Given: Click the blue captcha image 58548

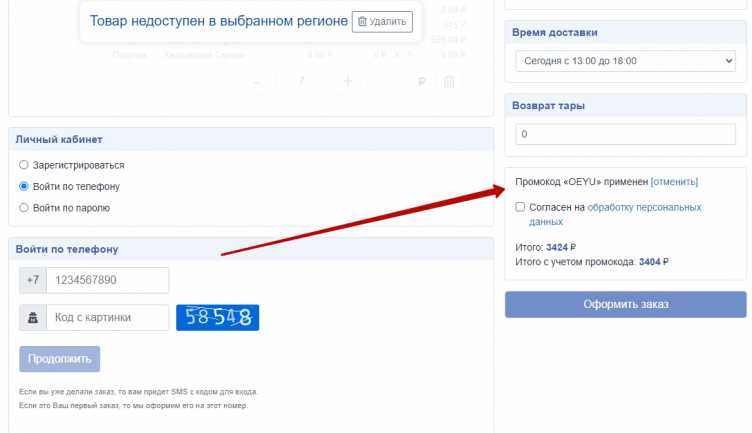Looking at the screenshot, I should pyautogui.click(x=217, y=318).
